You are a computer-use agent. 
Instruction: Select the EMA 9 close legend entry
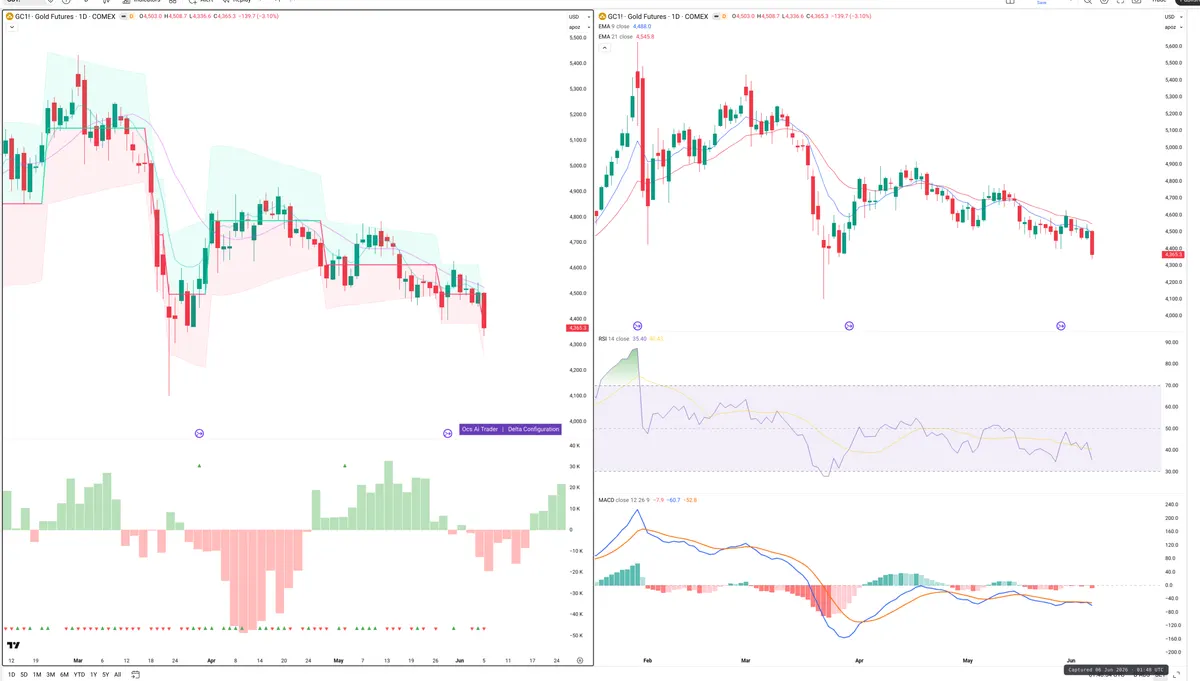point(615,27)
